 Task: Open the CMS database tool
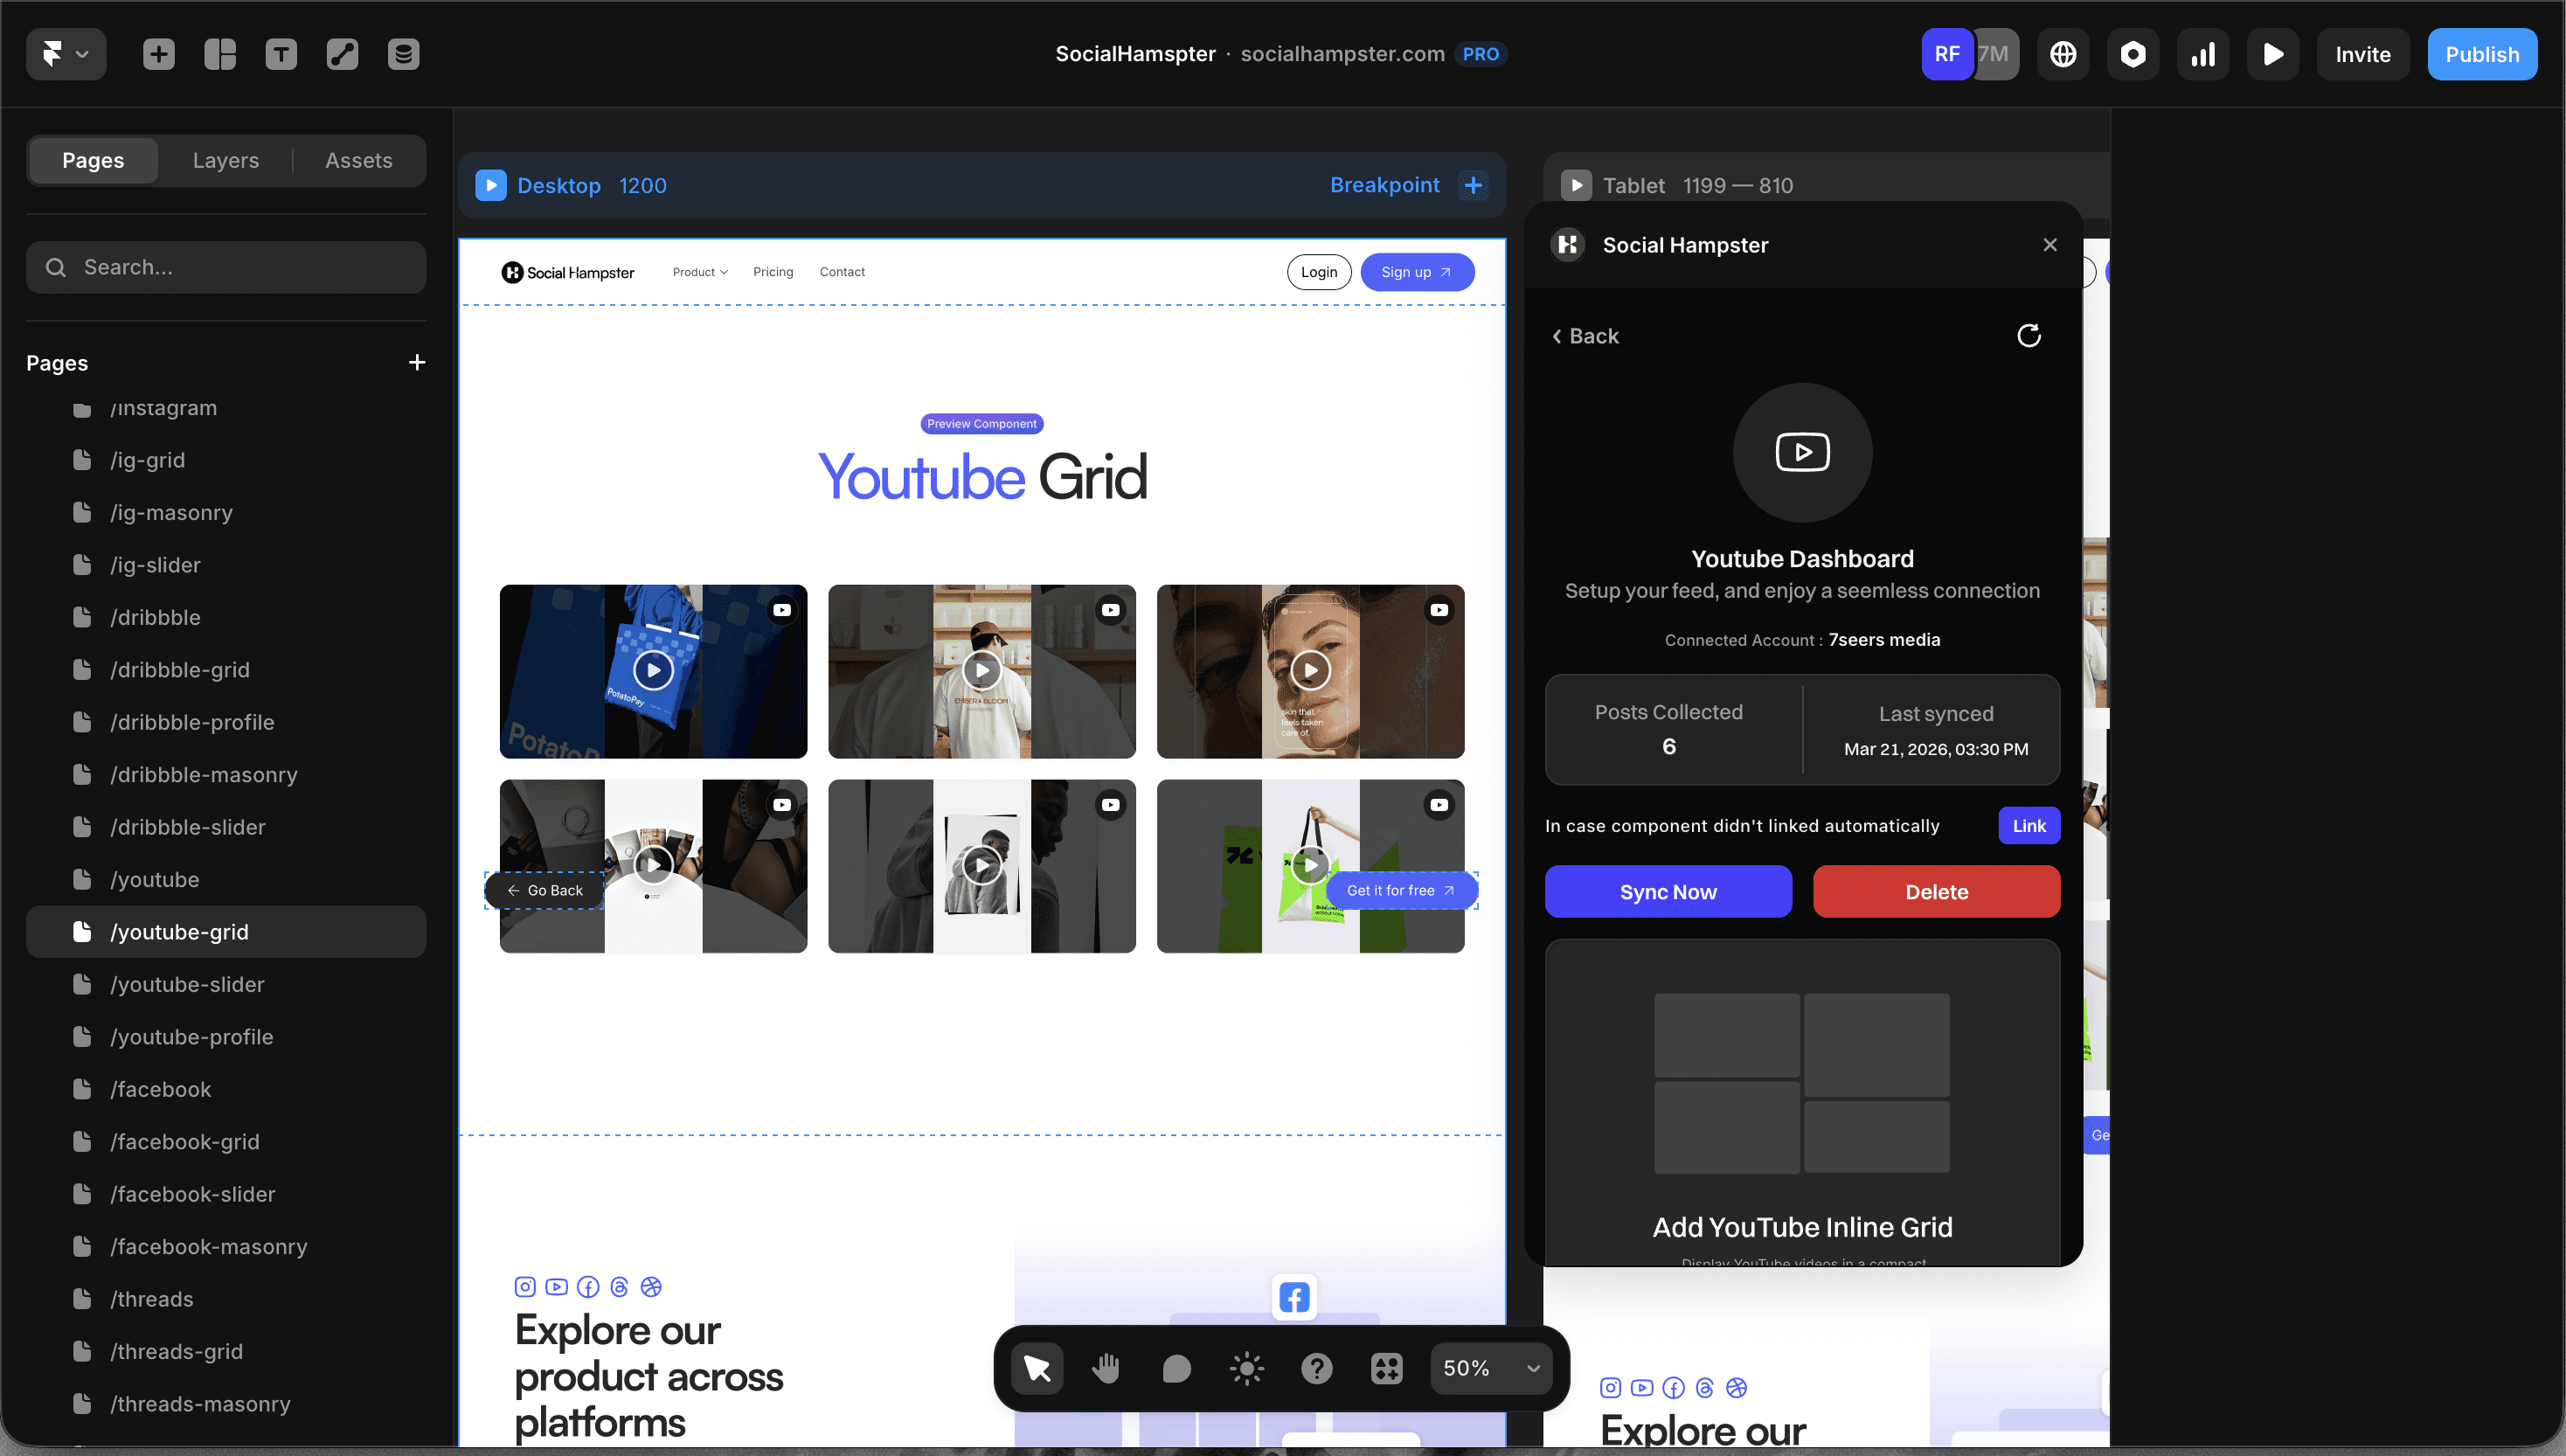coord(403,54)
